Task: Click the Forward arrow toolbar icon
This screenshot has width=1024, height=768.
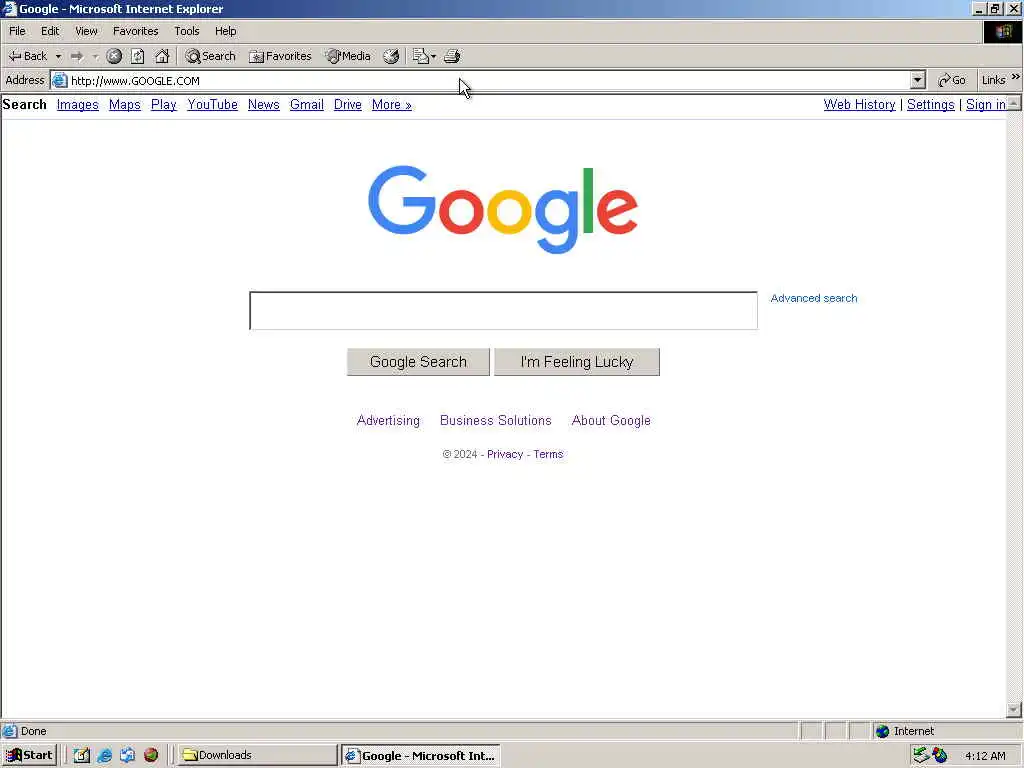Action: pos(77,56)
